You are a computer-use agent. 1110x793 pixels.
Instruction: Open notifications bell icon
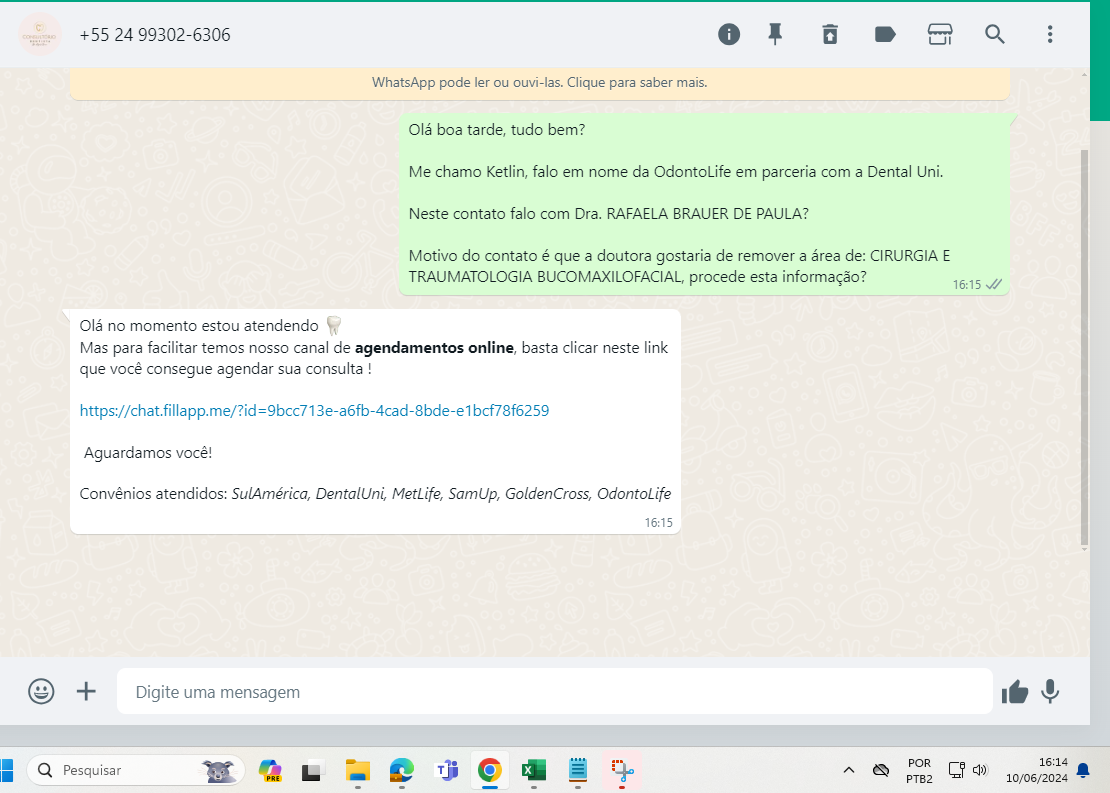point(1083,770)
